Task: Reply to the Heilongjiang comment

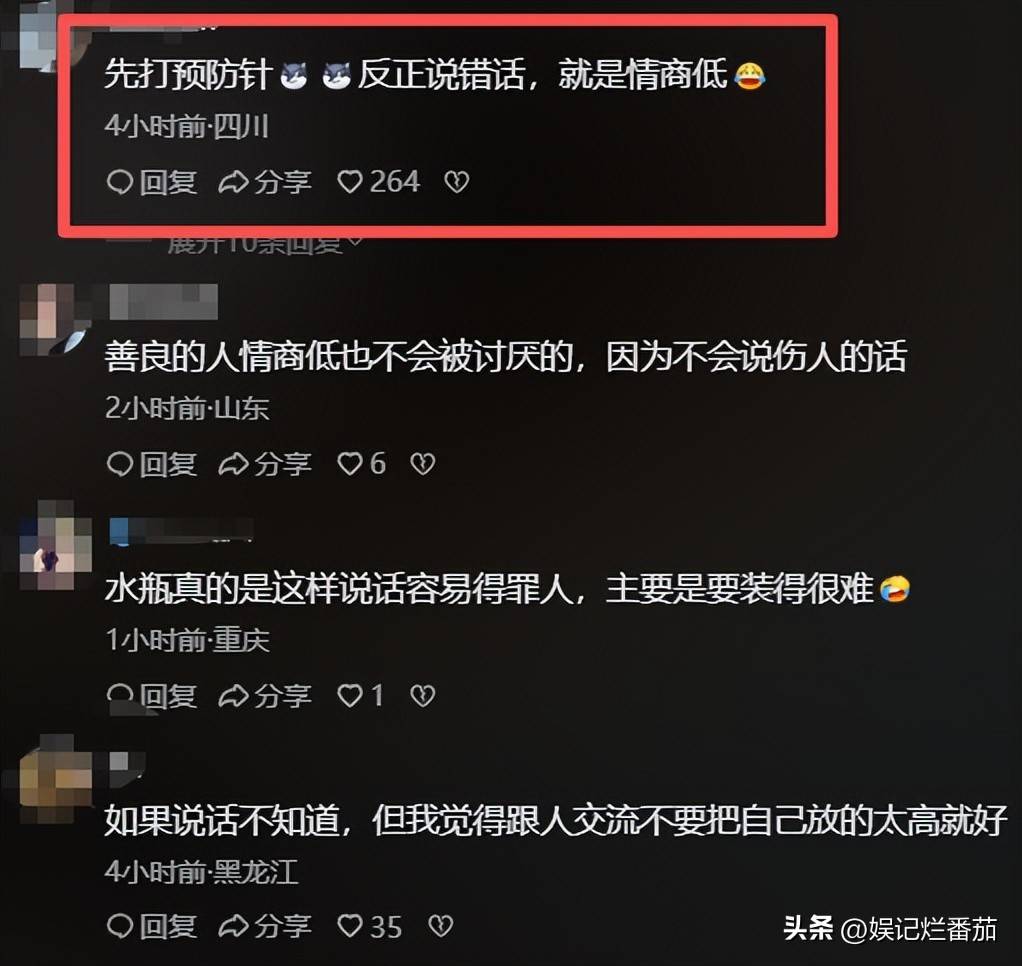Action: [151, 926]
